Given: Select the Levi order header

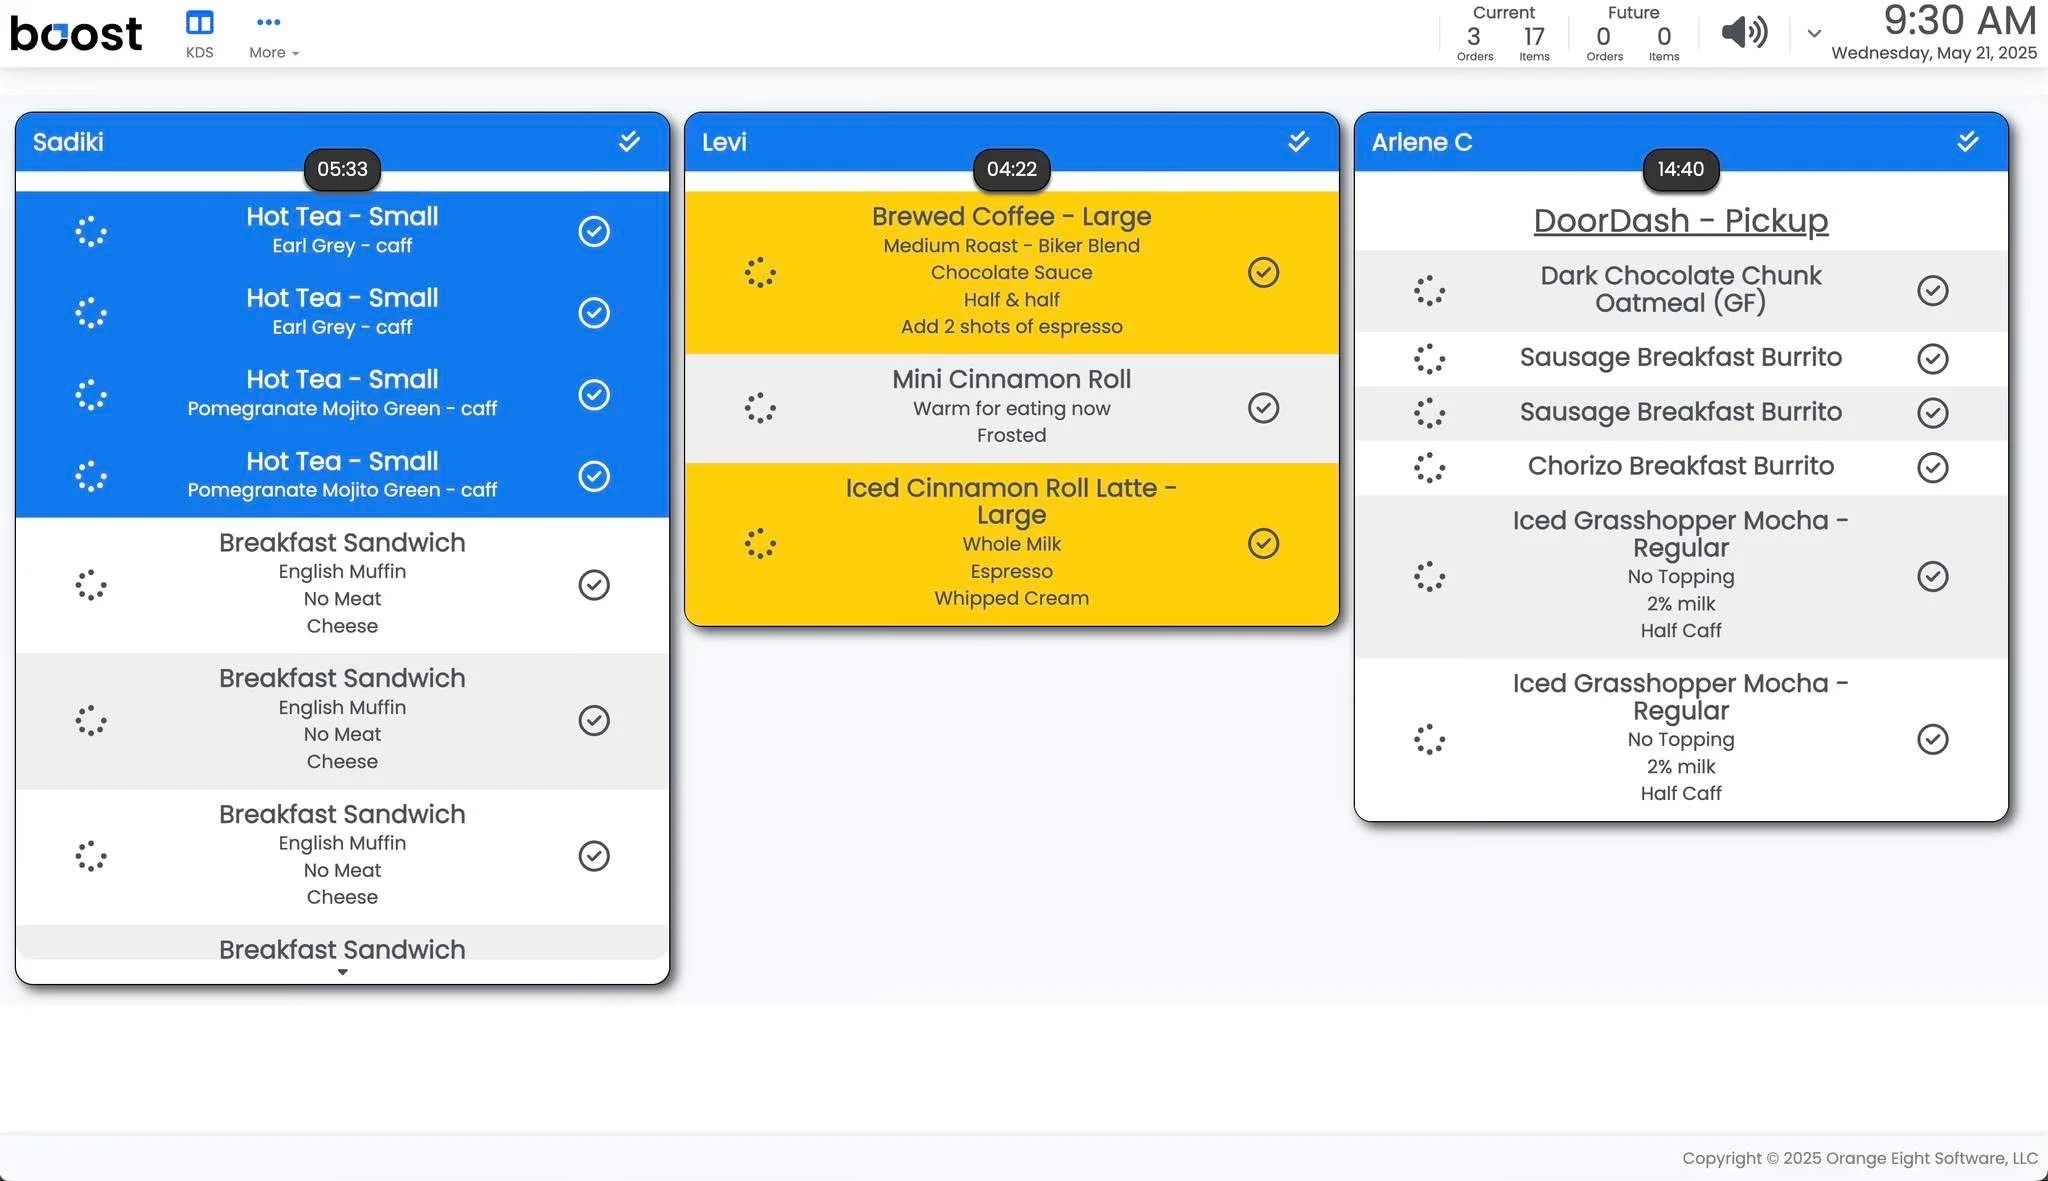Looking at the screenshot, I should tap(724, 142).
